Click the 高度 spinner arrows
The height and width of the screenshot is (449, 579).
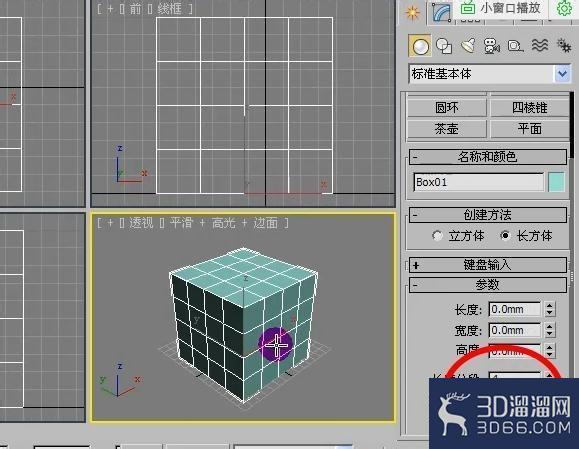pyautogui.click(x=550, y=351)
